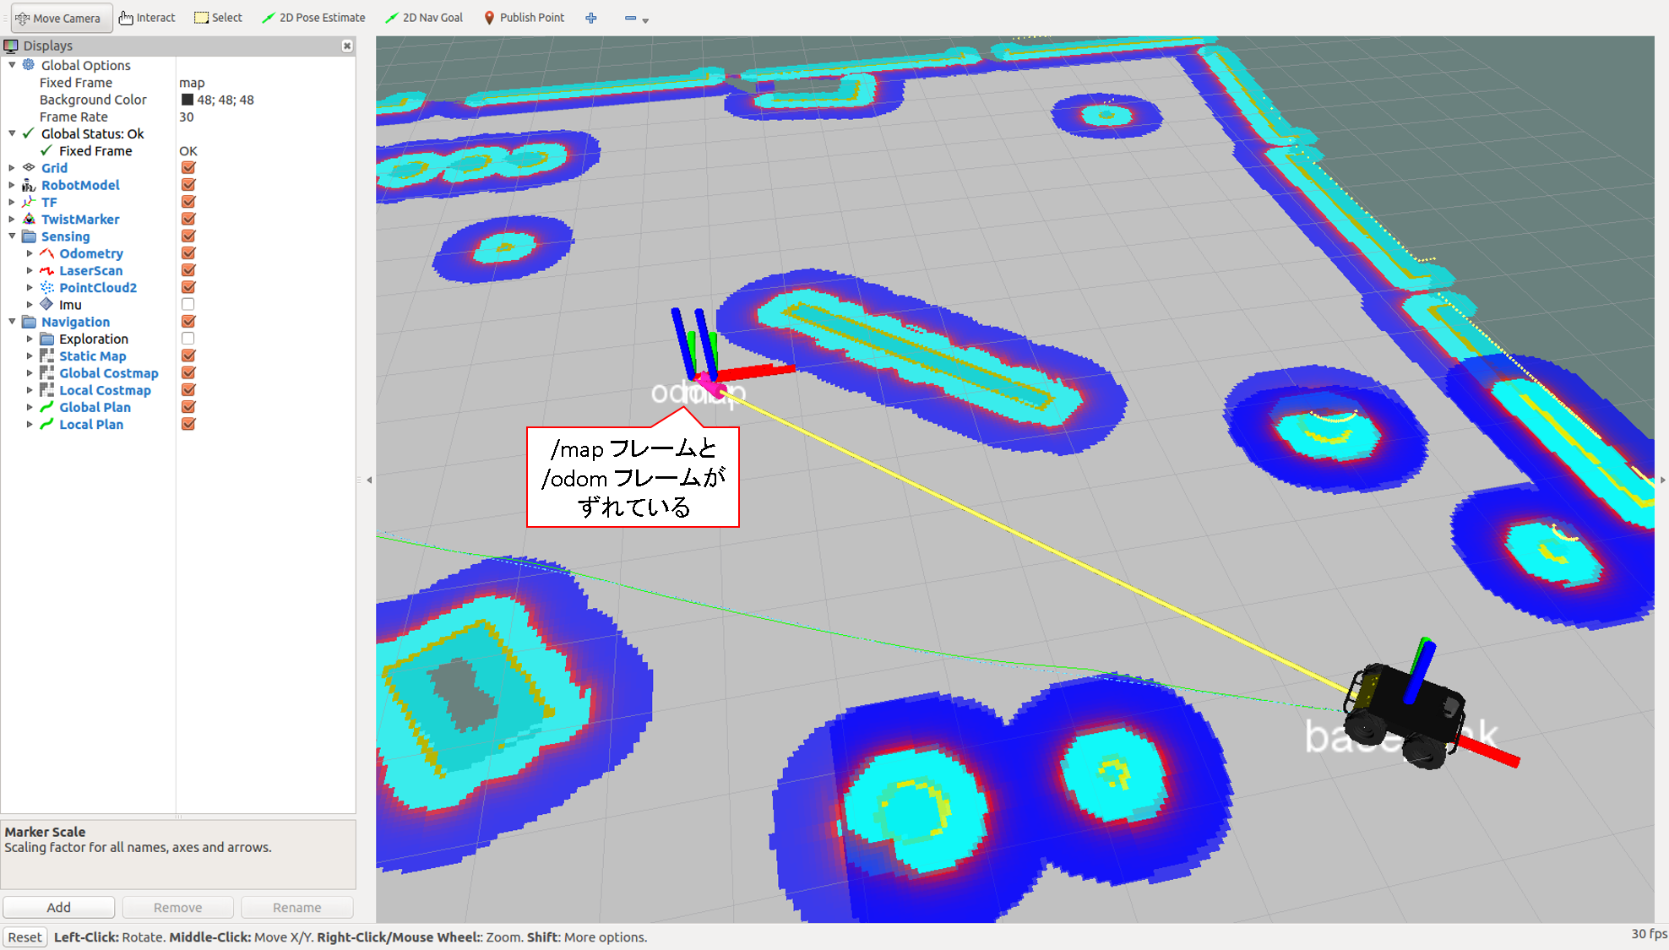Click the Add button to insert a display
Viewport: 1669px width, 950px height.
click(58, 906)
